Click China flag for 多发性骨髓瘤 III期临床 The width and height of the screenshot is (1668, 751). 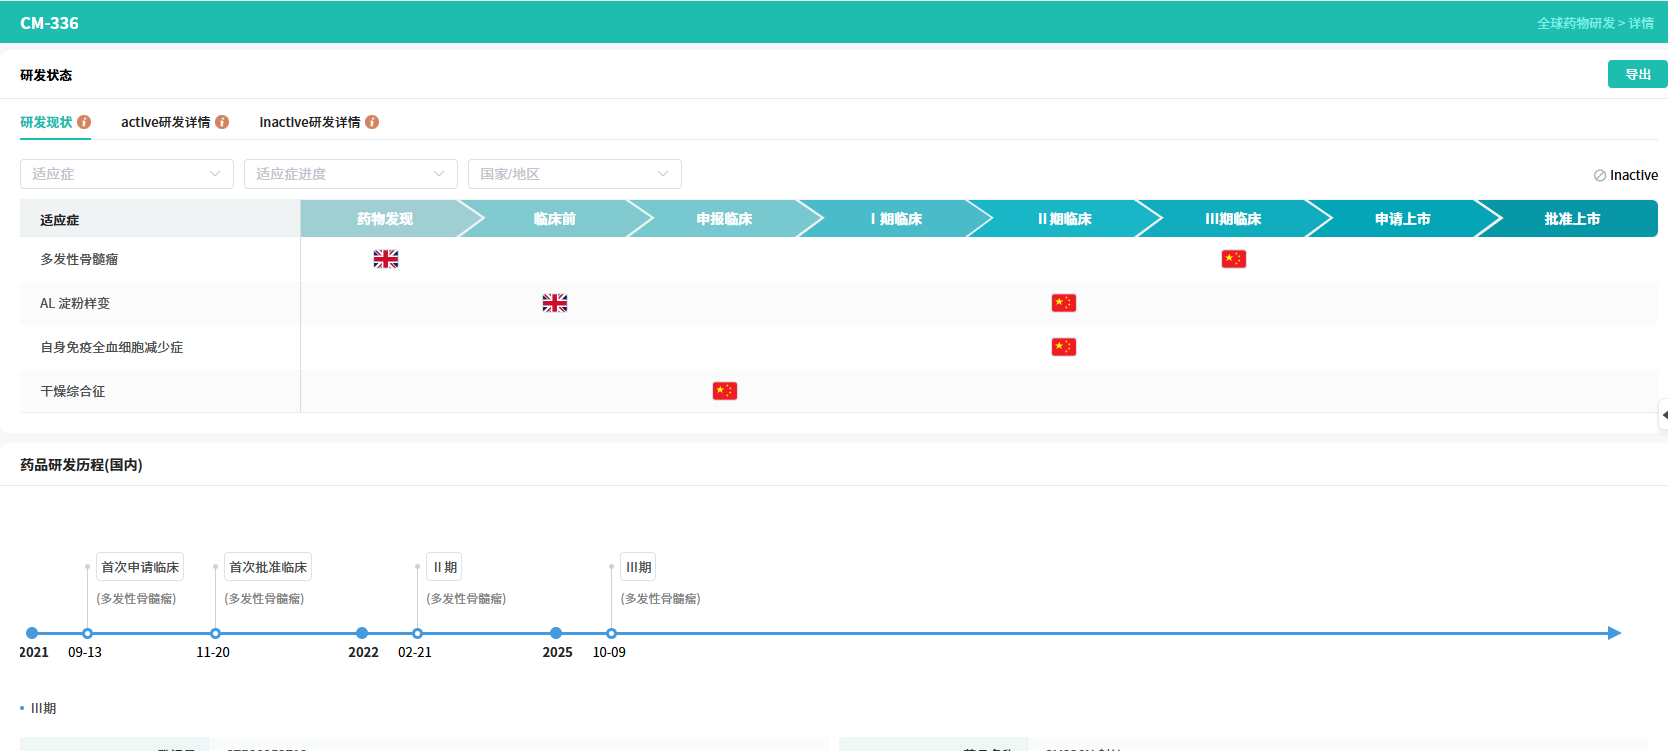tap(1233, 259)
